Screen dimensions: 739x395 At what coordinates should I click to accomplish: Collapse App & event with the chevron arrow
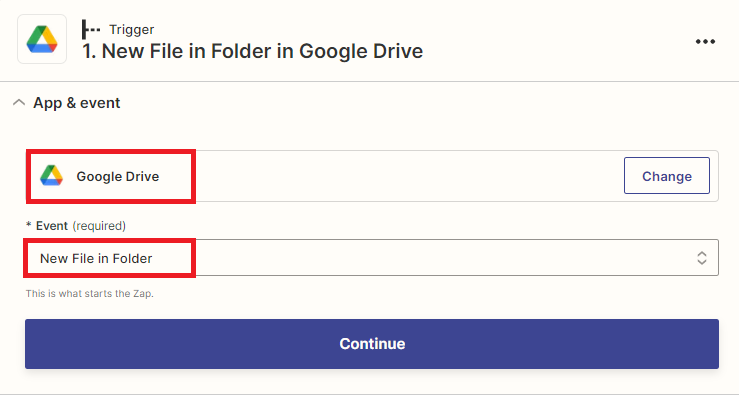tap(19, 102)
